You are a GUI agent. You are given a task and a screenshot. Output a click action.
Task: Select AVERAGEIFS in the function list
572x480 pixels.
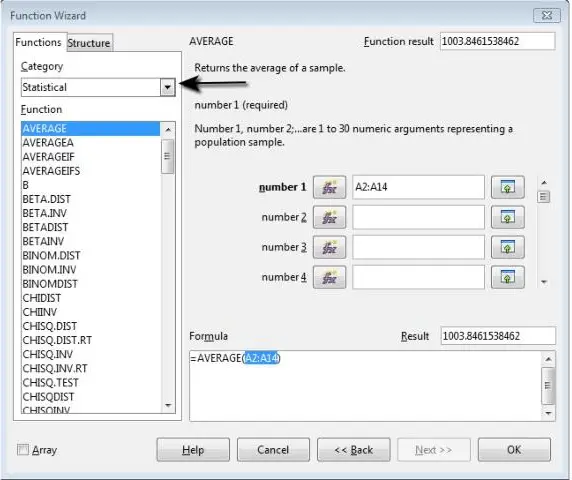tap(90, 171)
